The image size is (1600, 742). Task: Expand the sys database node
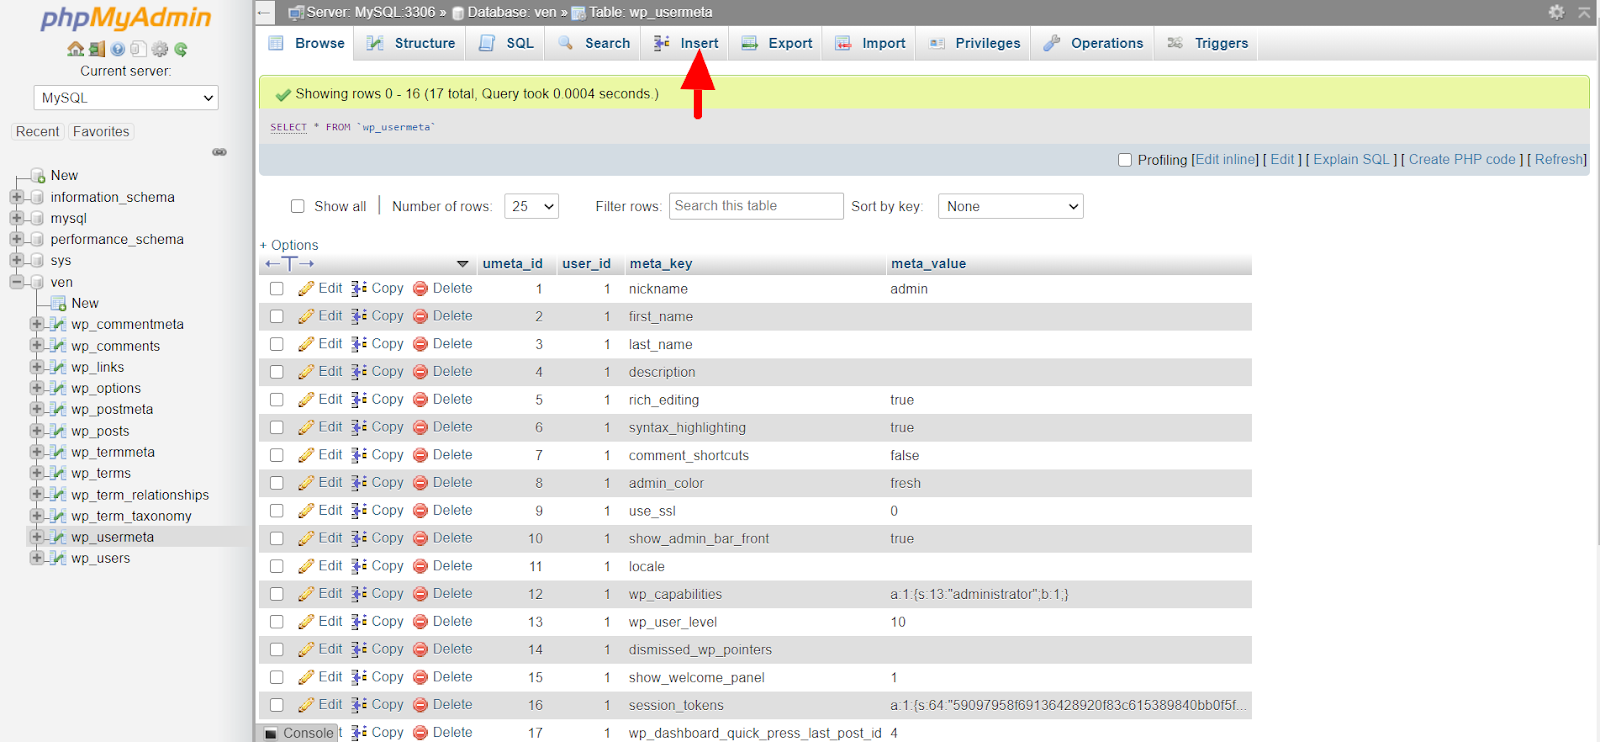coord(16,260)
